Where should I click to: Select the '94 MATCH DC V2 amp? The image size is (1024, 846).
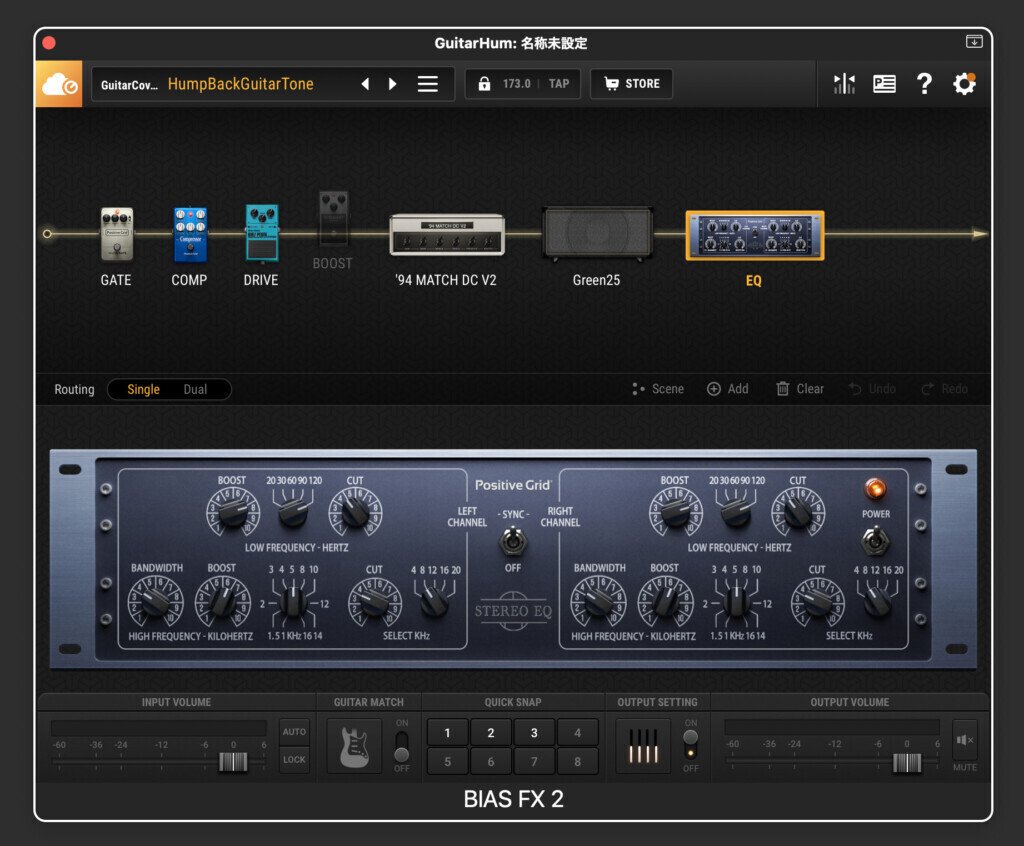pos(447,234)
